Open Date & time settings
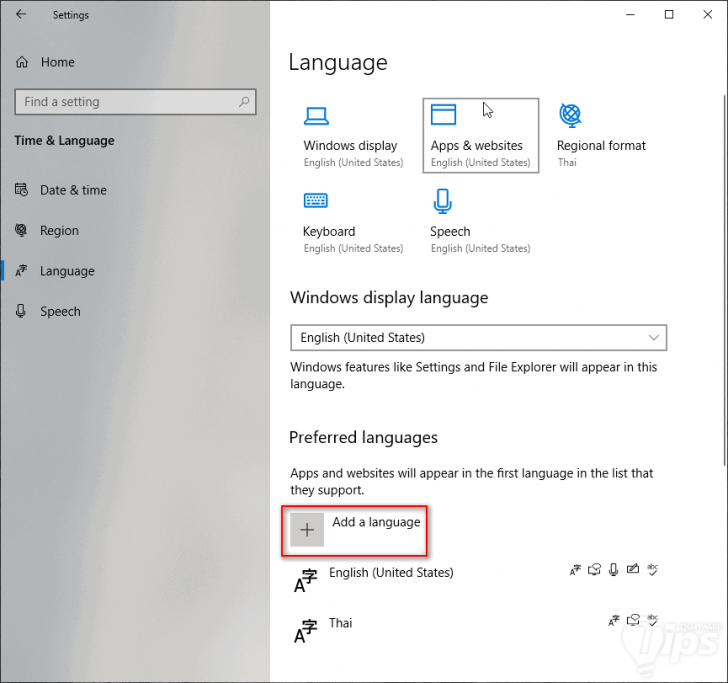Image resolution: width=728 pixels, height=683 pixels. (x=61, y=190)
